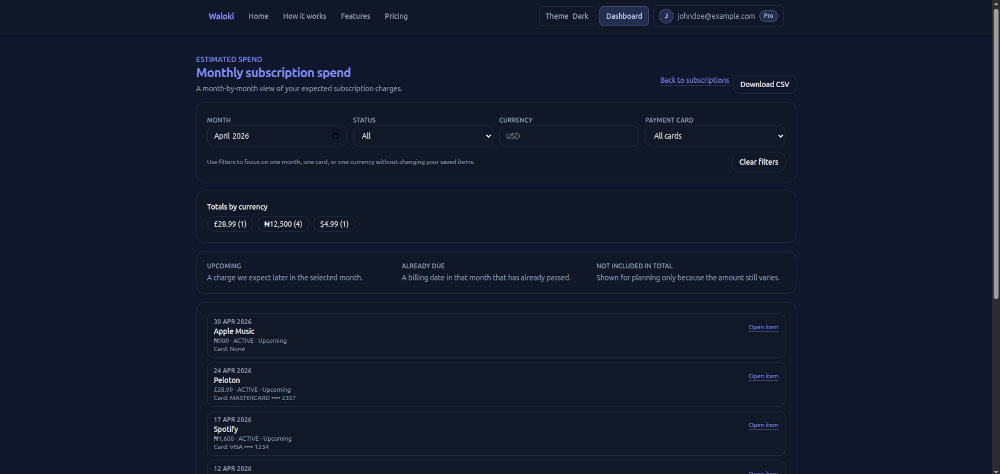The width and height of the screenshot is (1000, 474).
Task: Clear filters button
Action: click(x=758, y=162)
